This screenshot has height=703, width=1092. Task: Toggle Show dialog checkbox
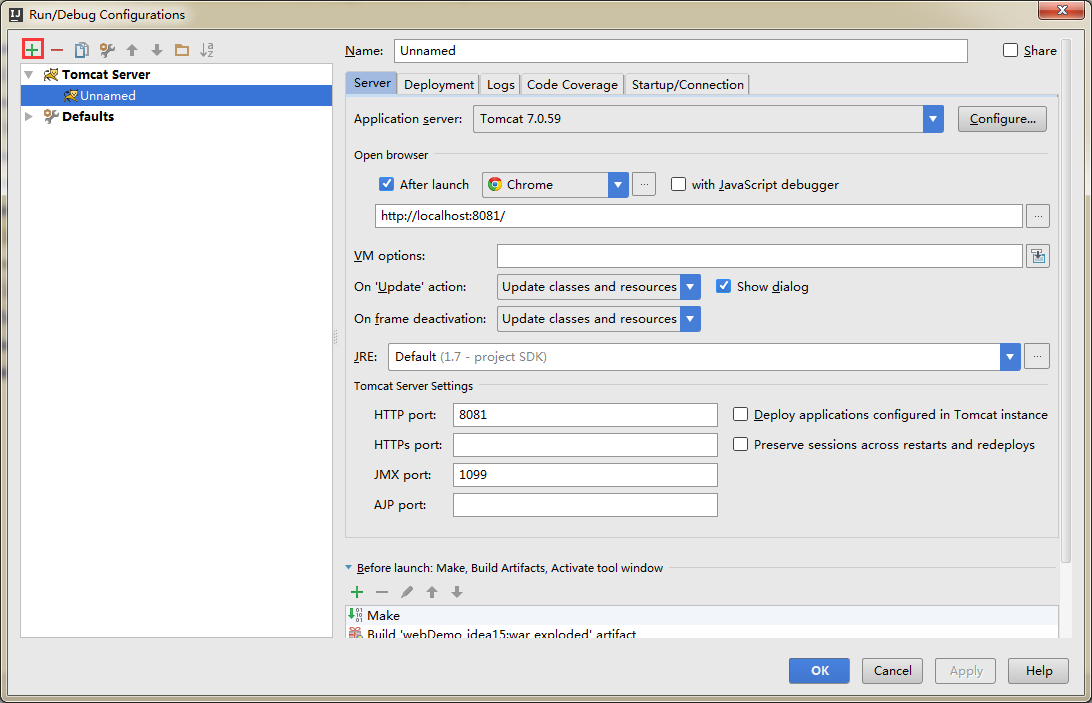(x=724, y=286)
